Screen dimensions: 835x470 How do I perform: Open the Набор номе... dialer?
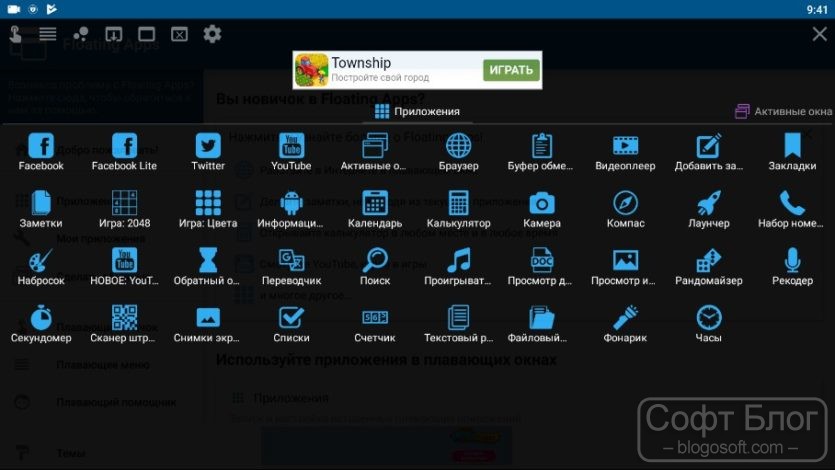point(792,209)
